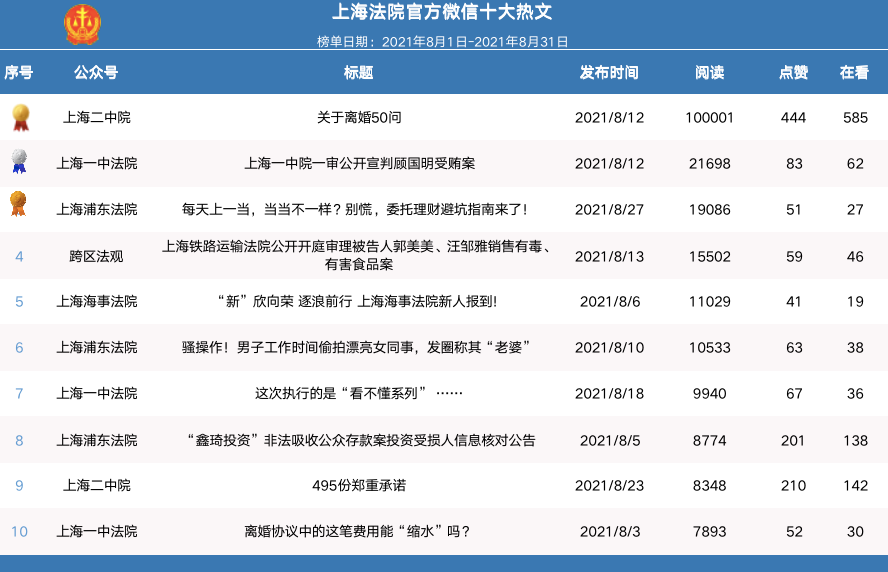Click 上海一中法院 in the 受贿案 row
Viewport: 888px width, 572px height.
[x=96, y=164]
